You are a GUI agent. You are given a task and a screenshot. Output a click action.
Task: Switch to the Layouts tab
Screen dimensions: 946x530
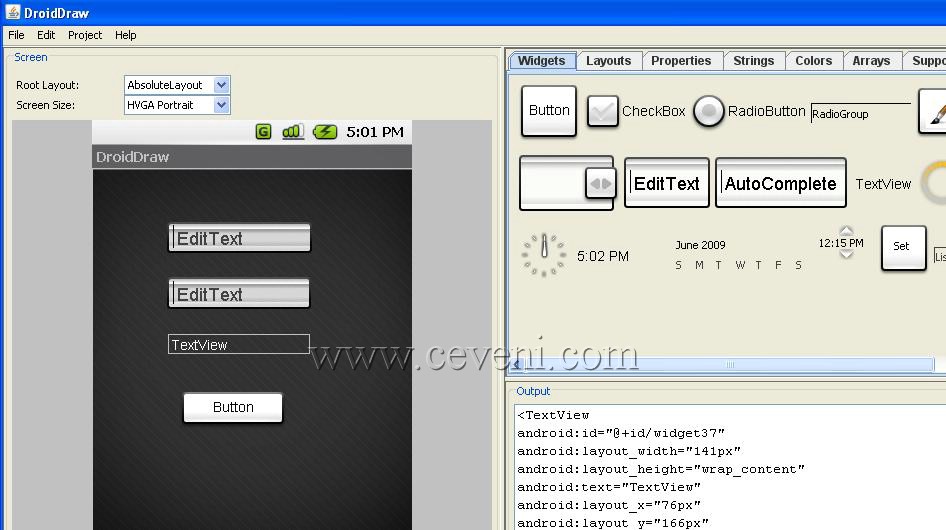click(x=608, y=61)
